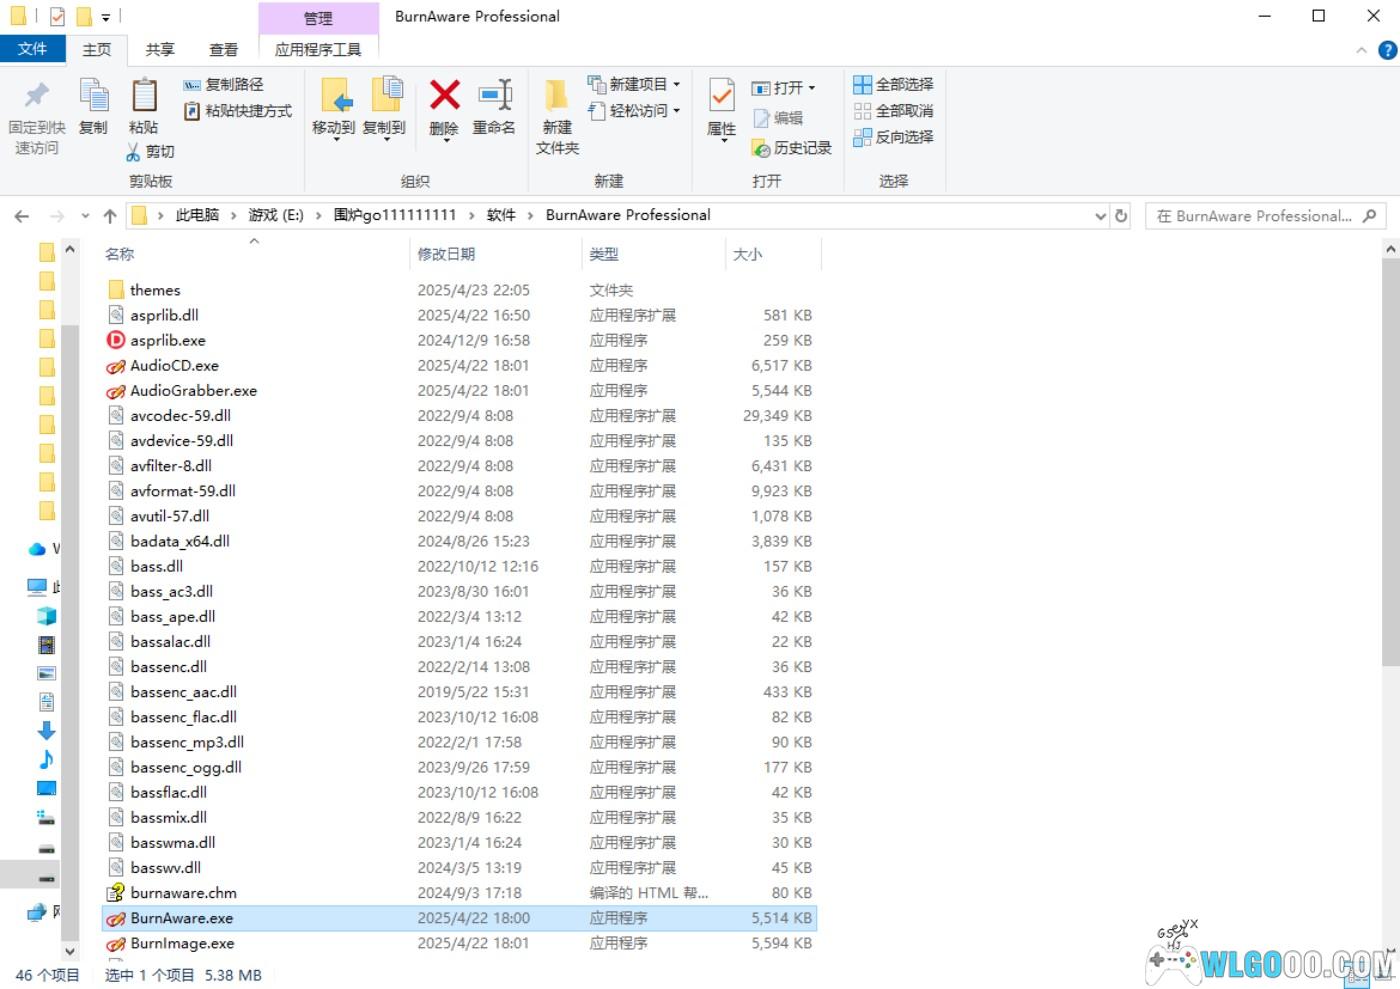
Task: Expand the New Item (新建项目) dropdown
Action: [x=676, y=84]
